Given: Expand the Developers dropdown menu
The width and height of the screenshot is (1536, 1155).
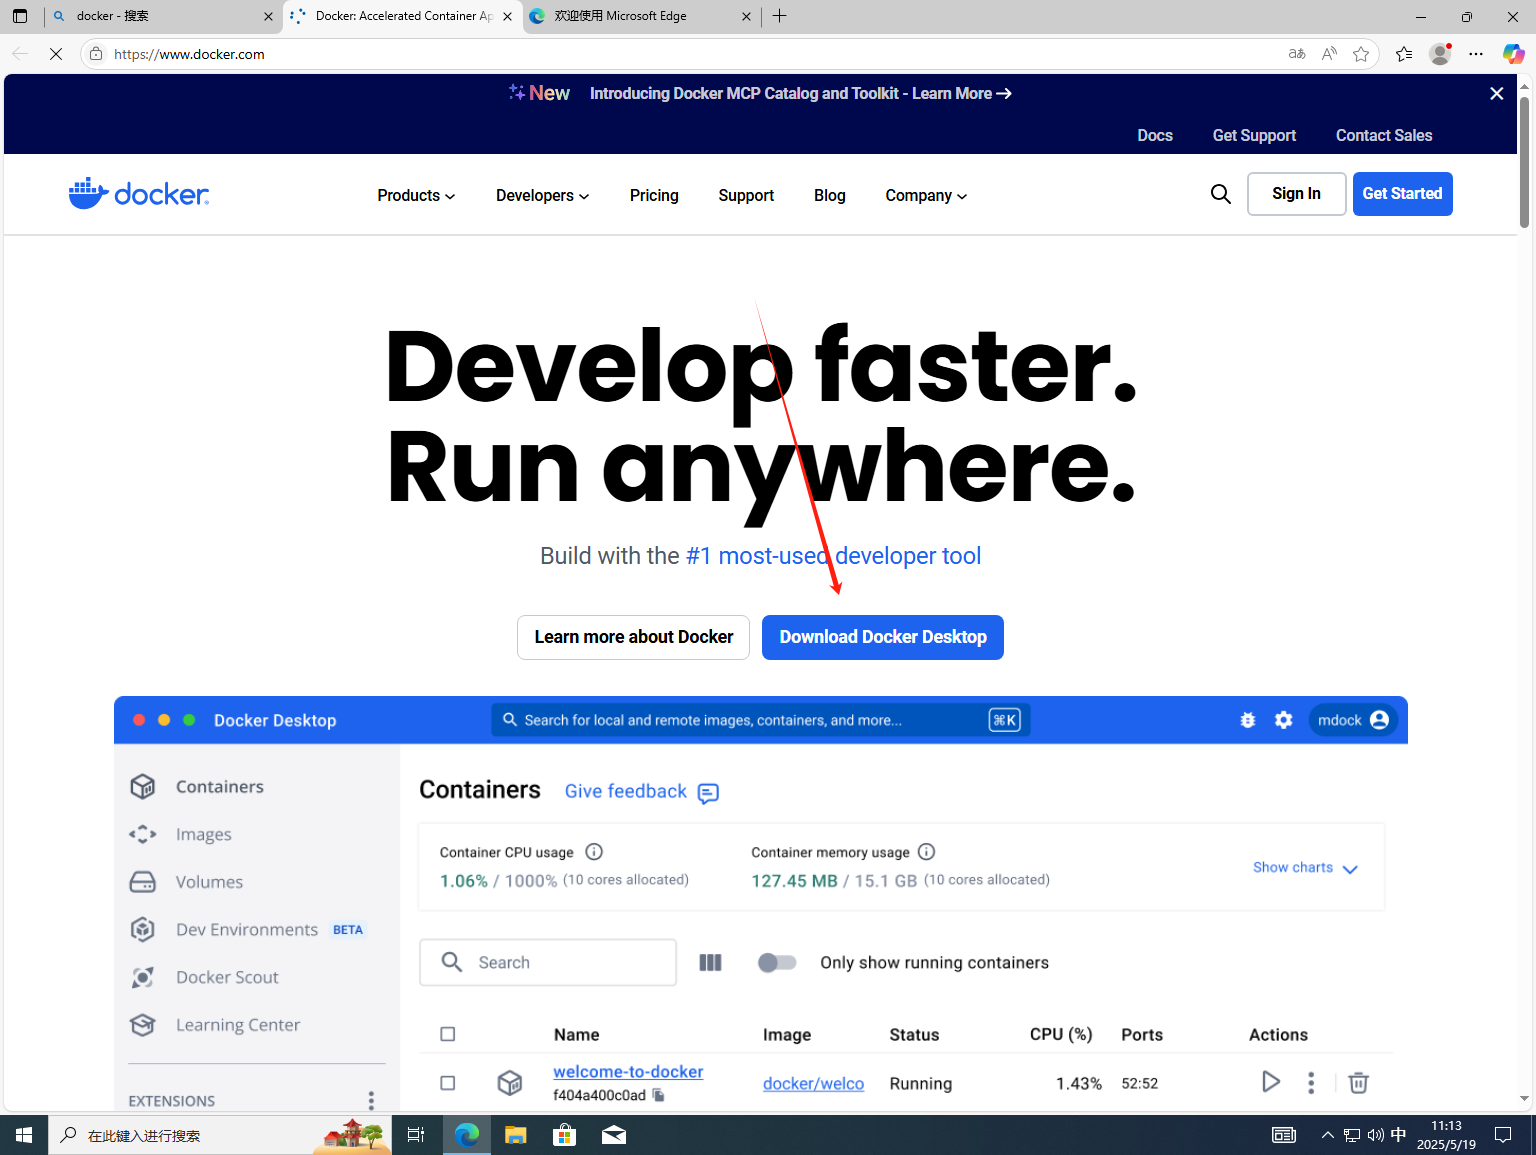Looking at the screenshot, I should [x=543, y=195].
